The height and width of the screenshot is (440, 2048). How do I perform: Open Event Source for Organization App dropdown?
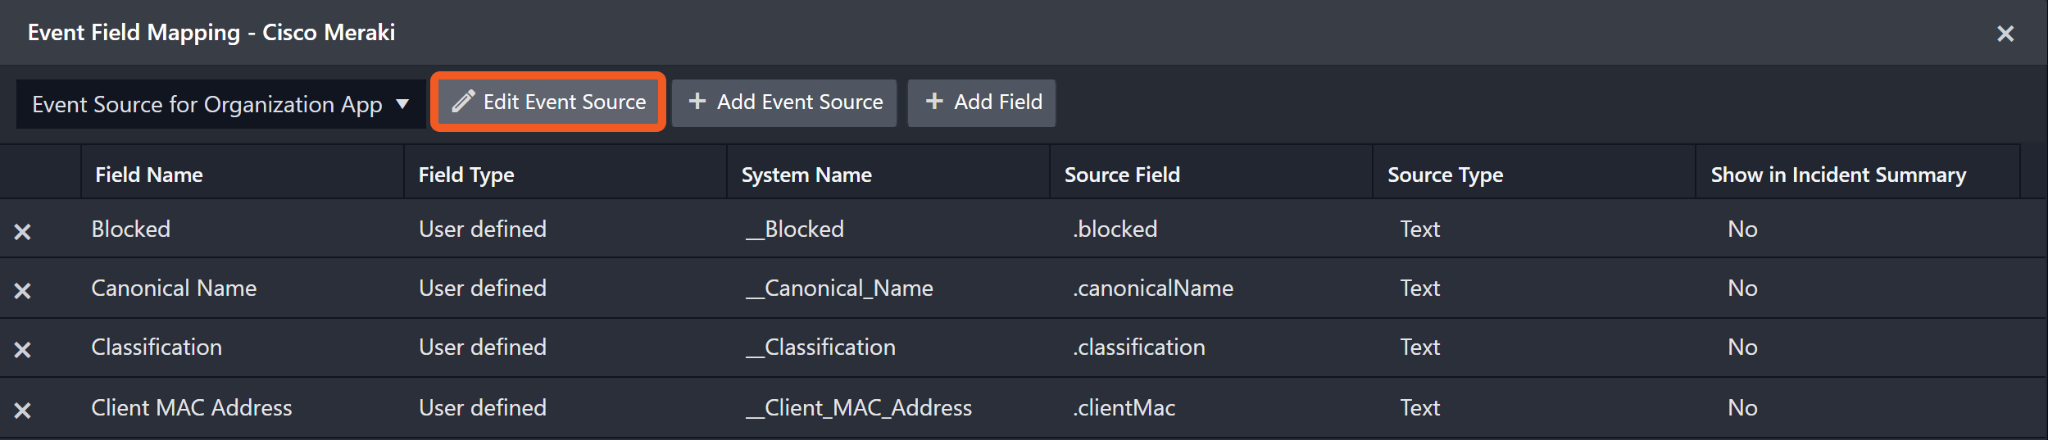tap(207, 104)
